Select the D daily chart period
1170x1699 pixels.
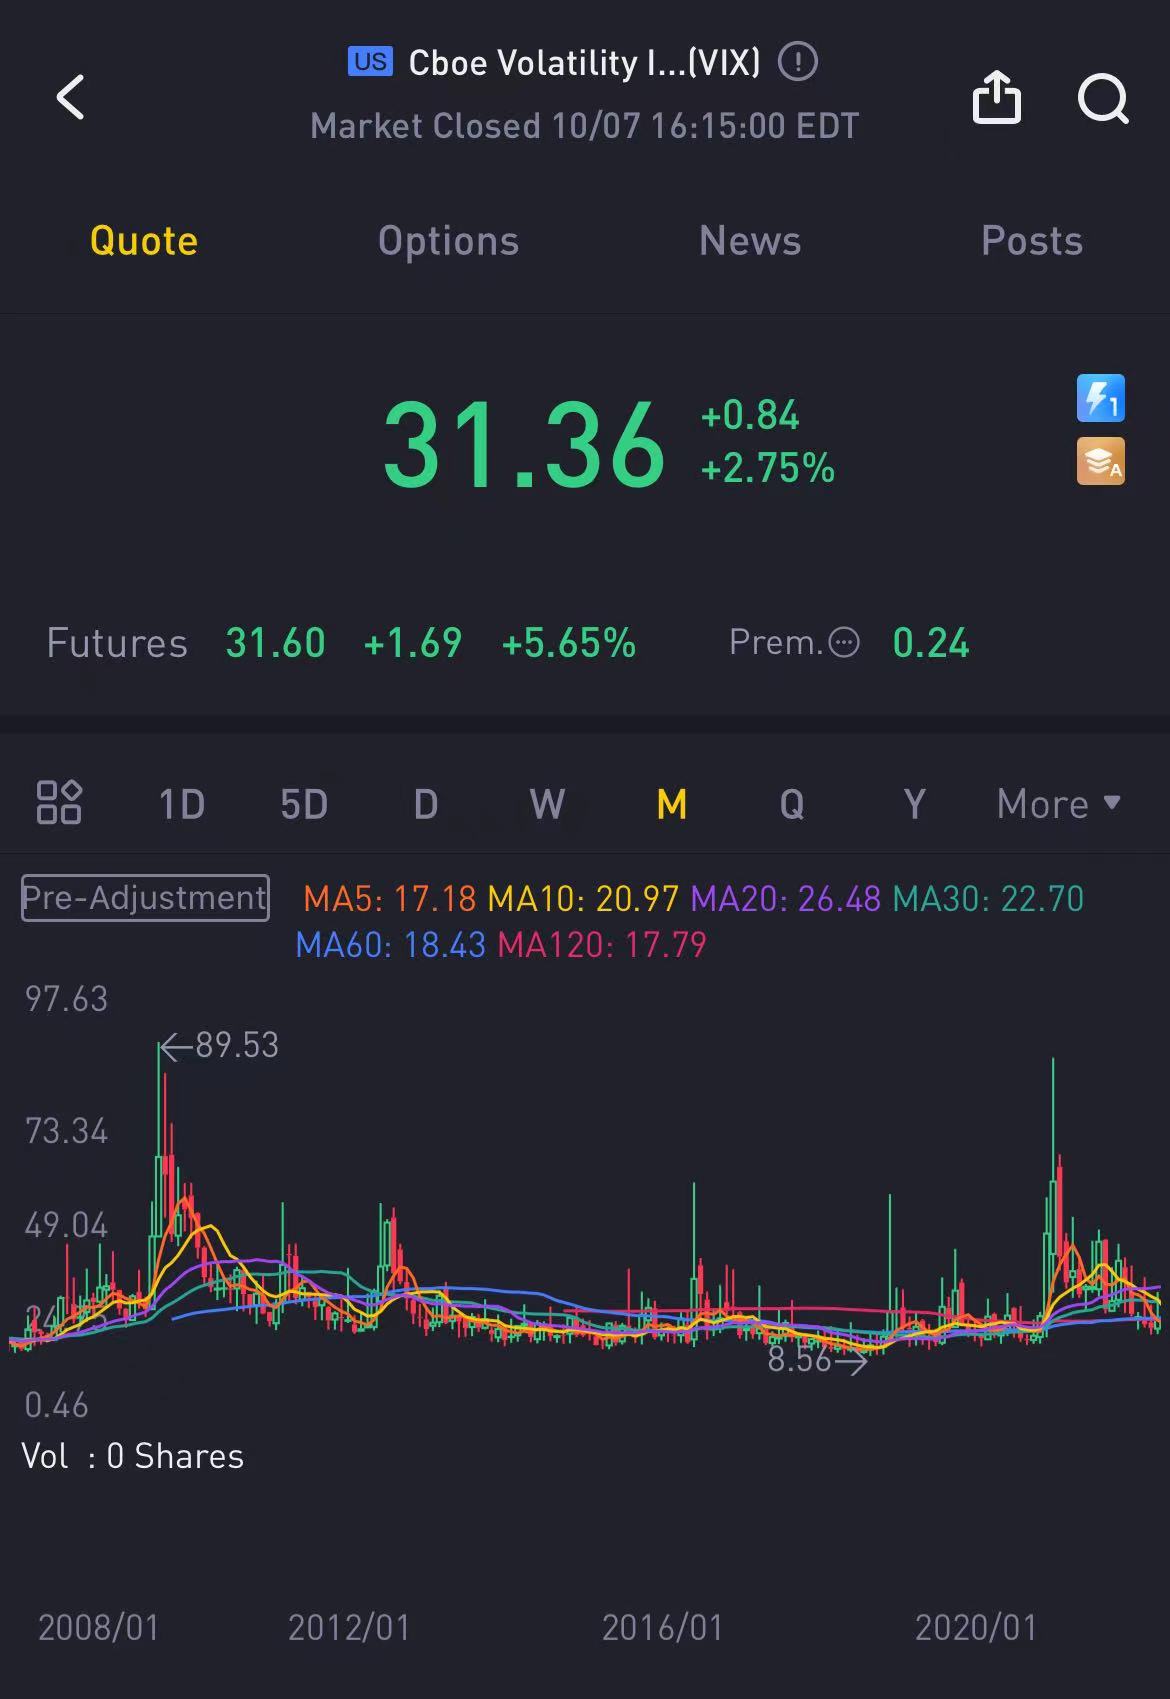[x=426, y=804]
